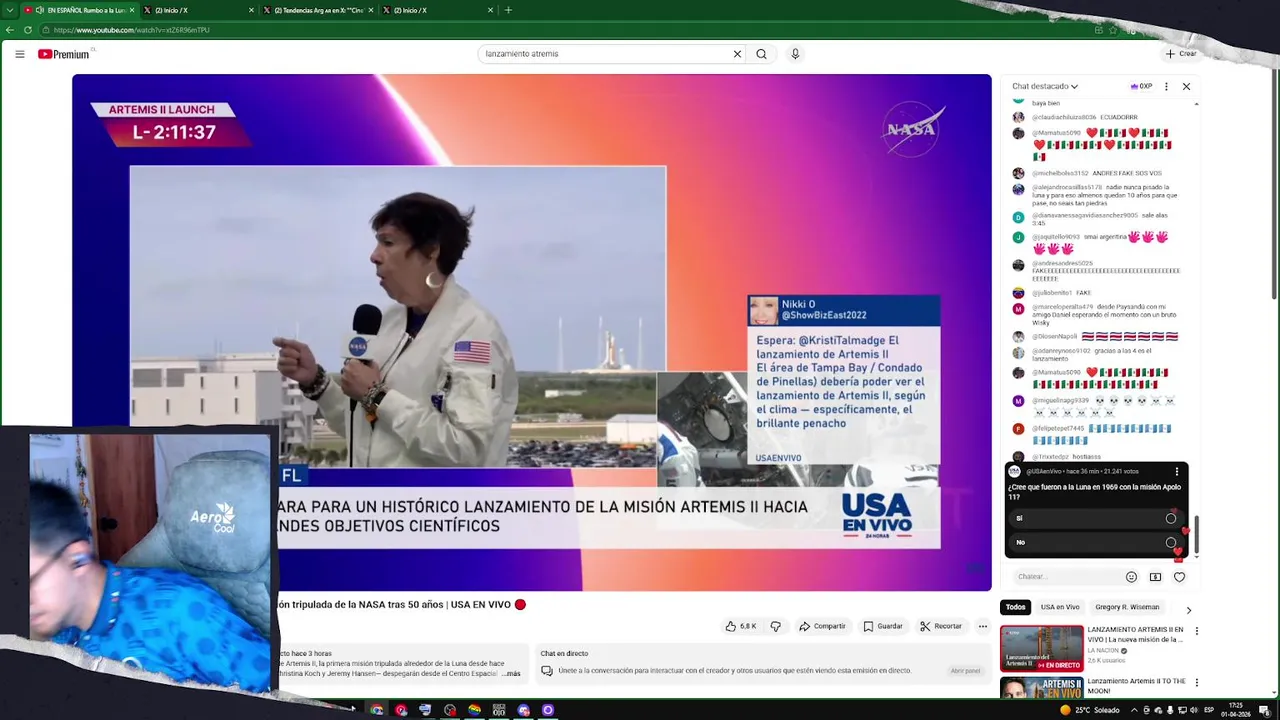The width and height of the screenshot is (1280, 720).
Task: Open the ESP keyboard language selector
Action: [x=1209, y=710]
